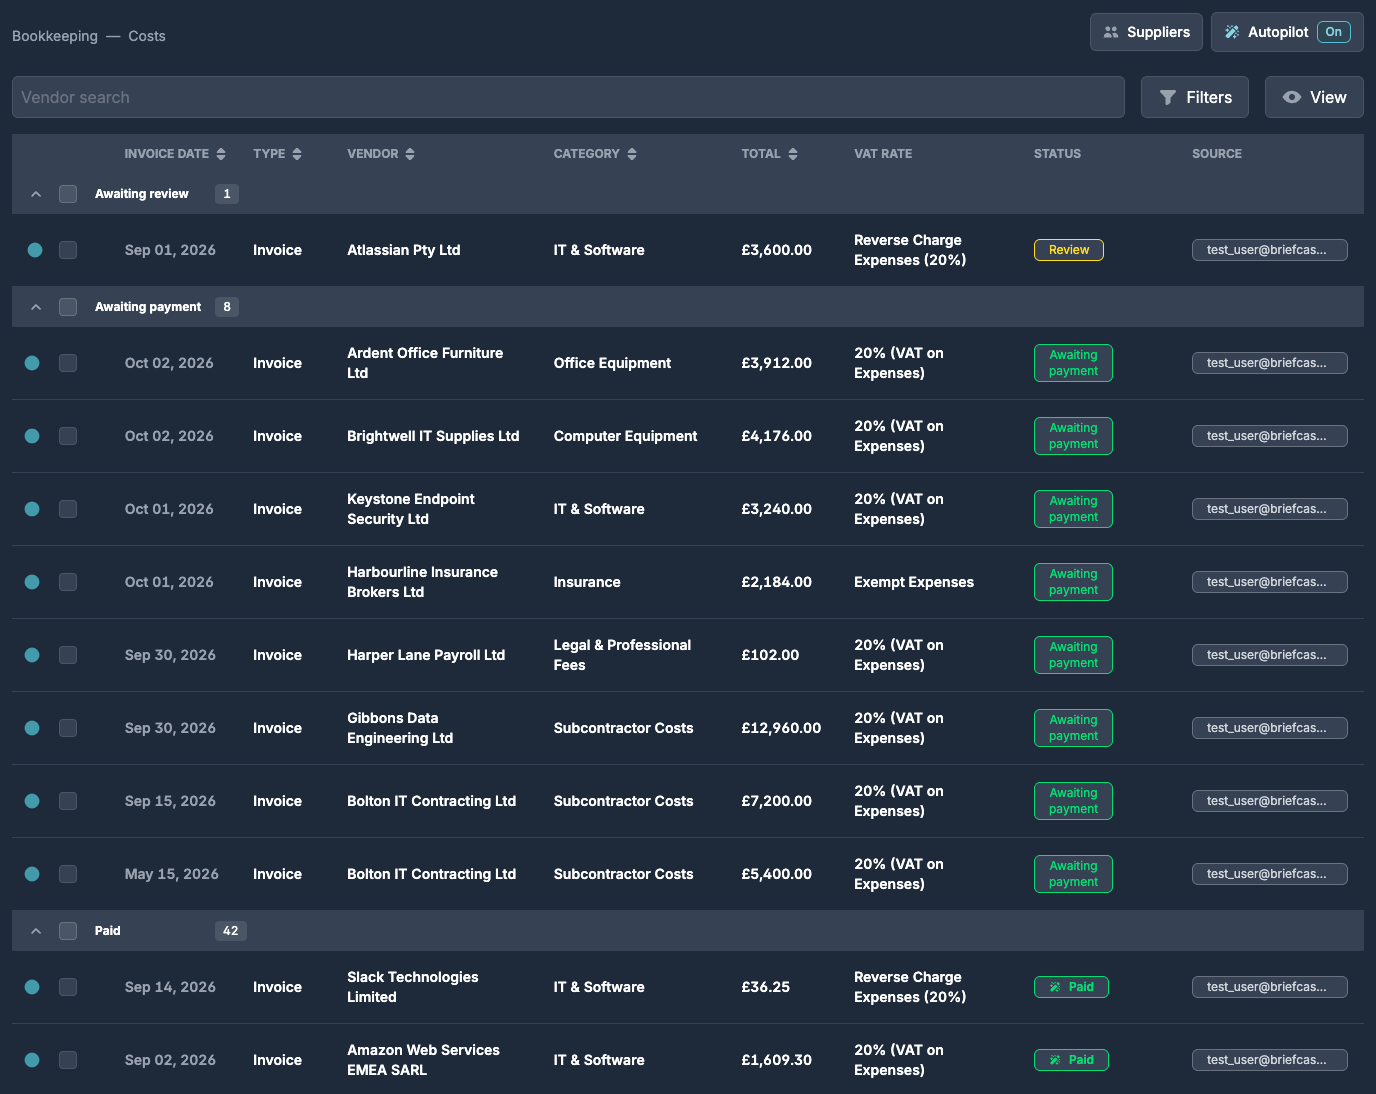The width and height of the screenshot is (1376, 1094).
Task: Select vendor name Brightwell IT Supplies Ltd
Action: (433, 436)
